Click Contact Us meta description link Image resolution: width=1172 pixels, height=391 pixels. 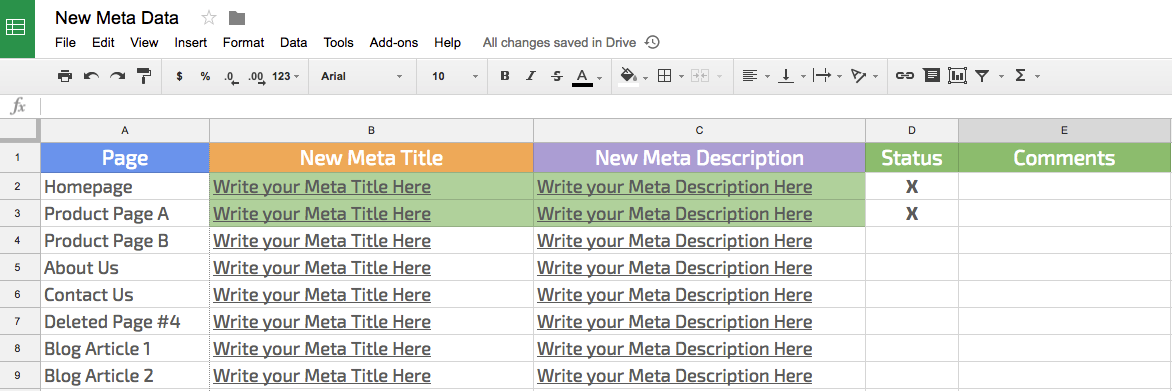(674, 295)
